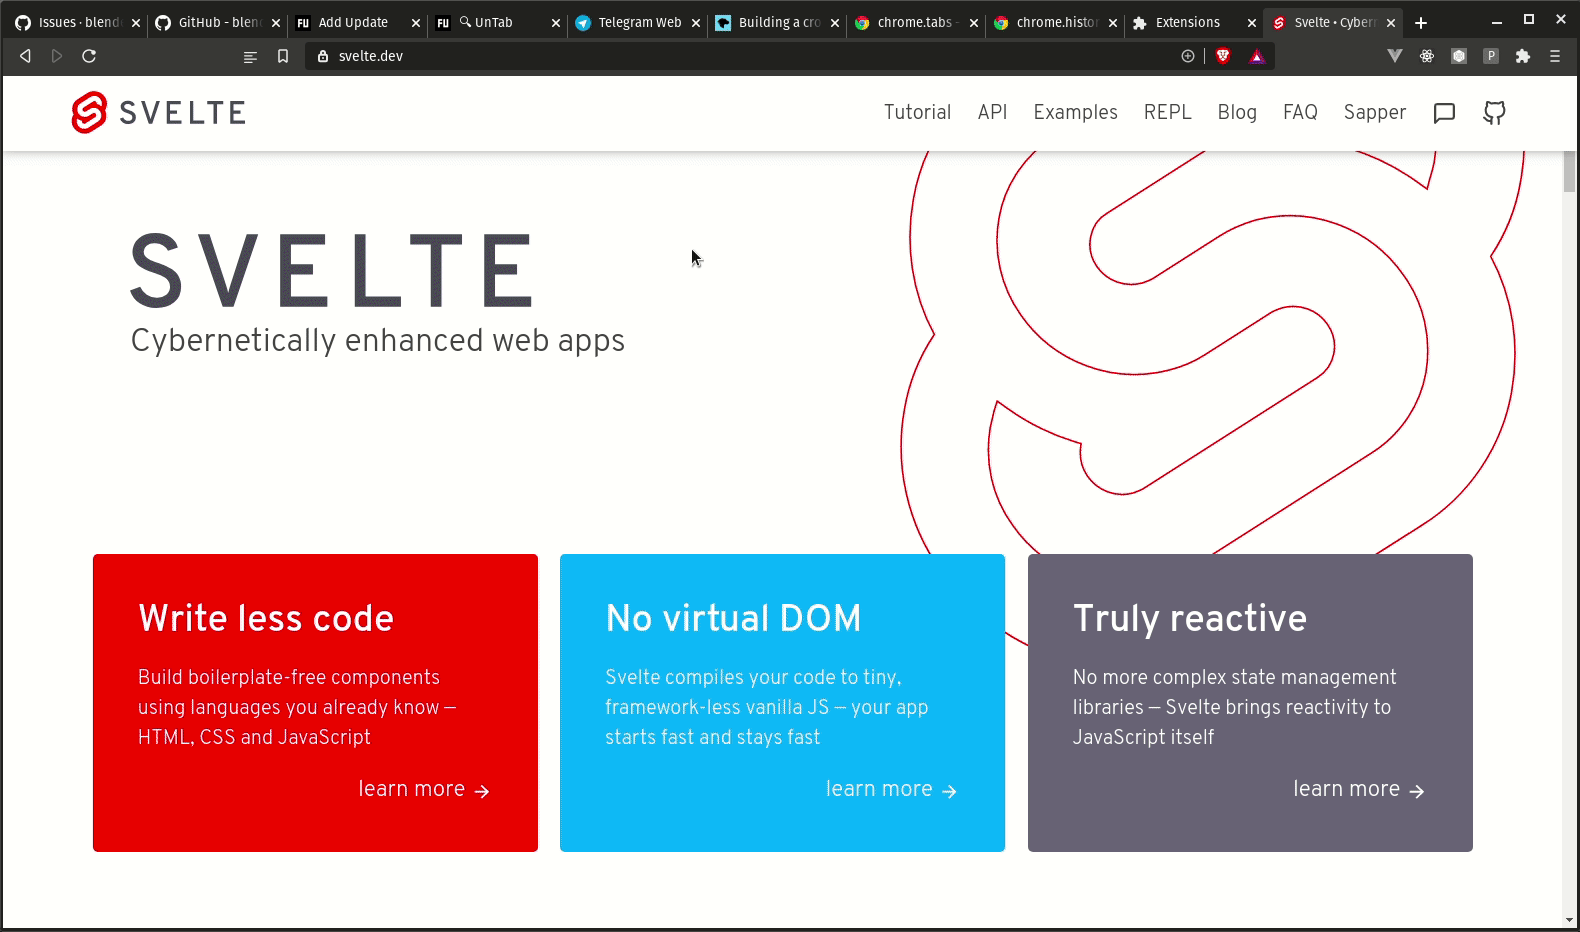Go to the REPL page
Viewport: 1580px width, 932px height.
tap(1167, 112)
